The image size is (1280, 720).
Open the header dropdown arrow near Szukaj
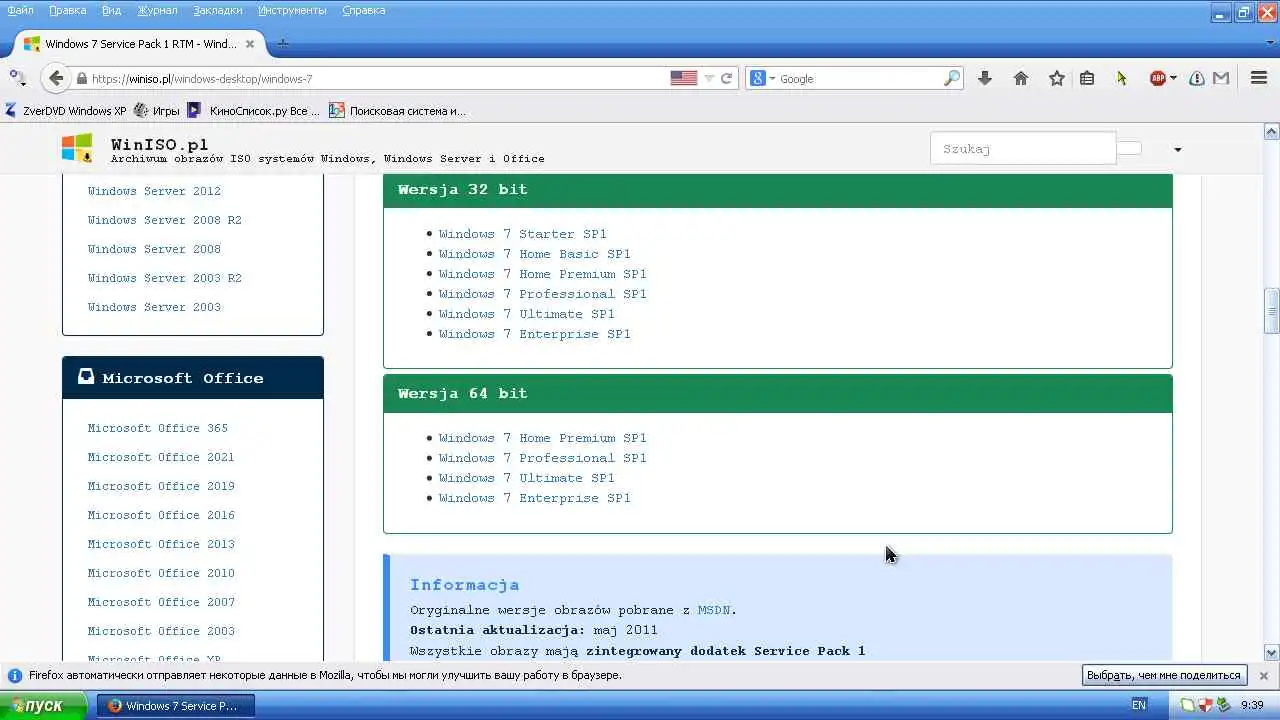[x=1177, y=150]
